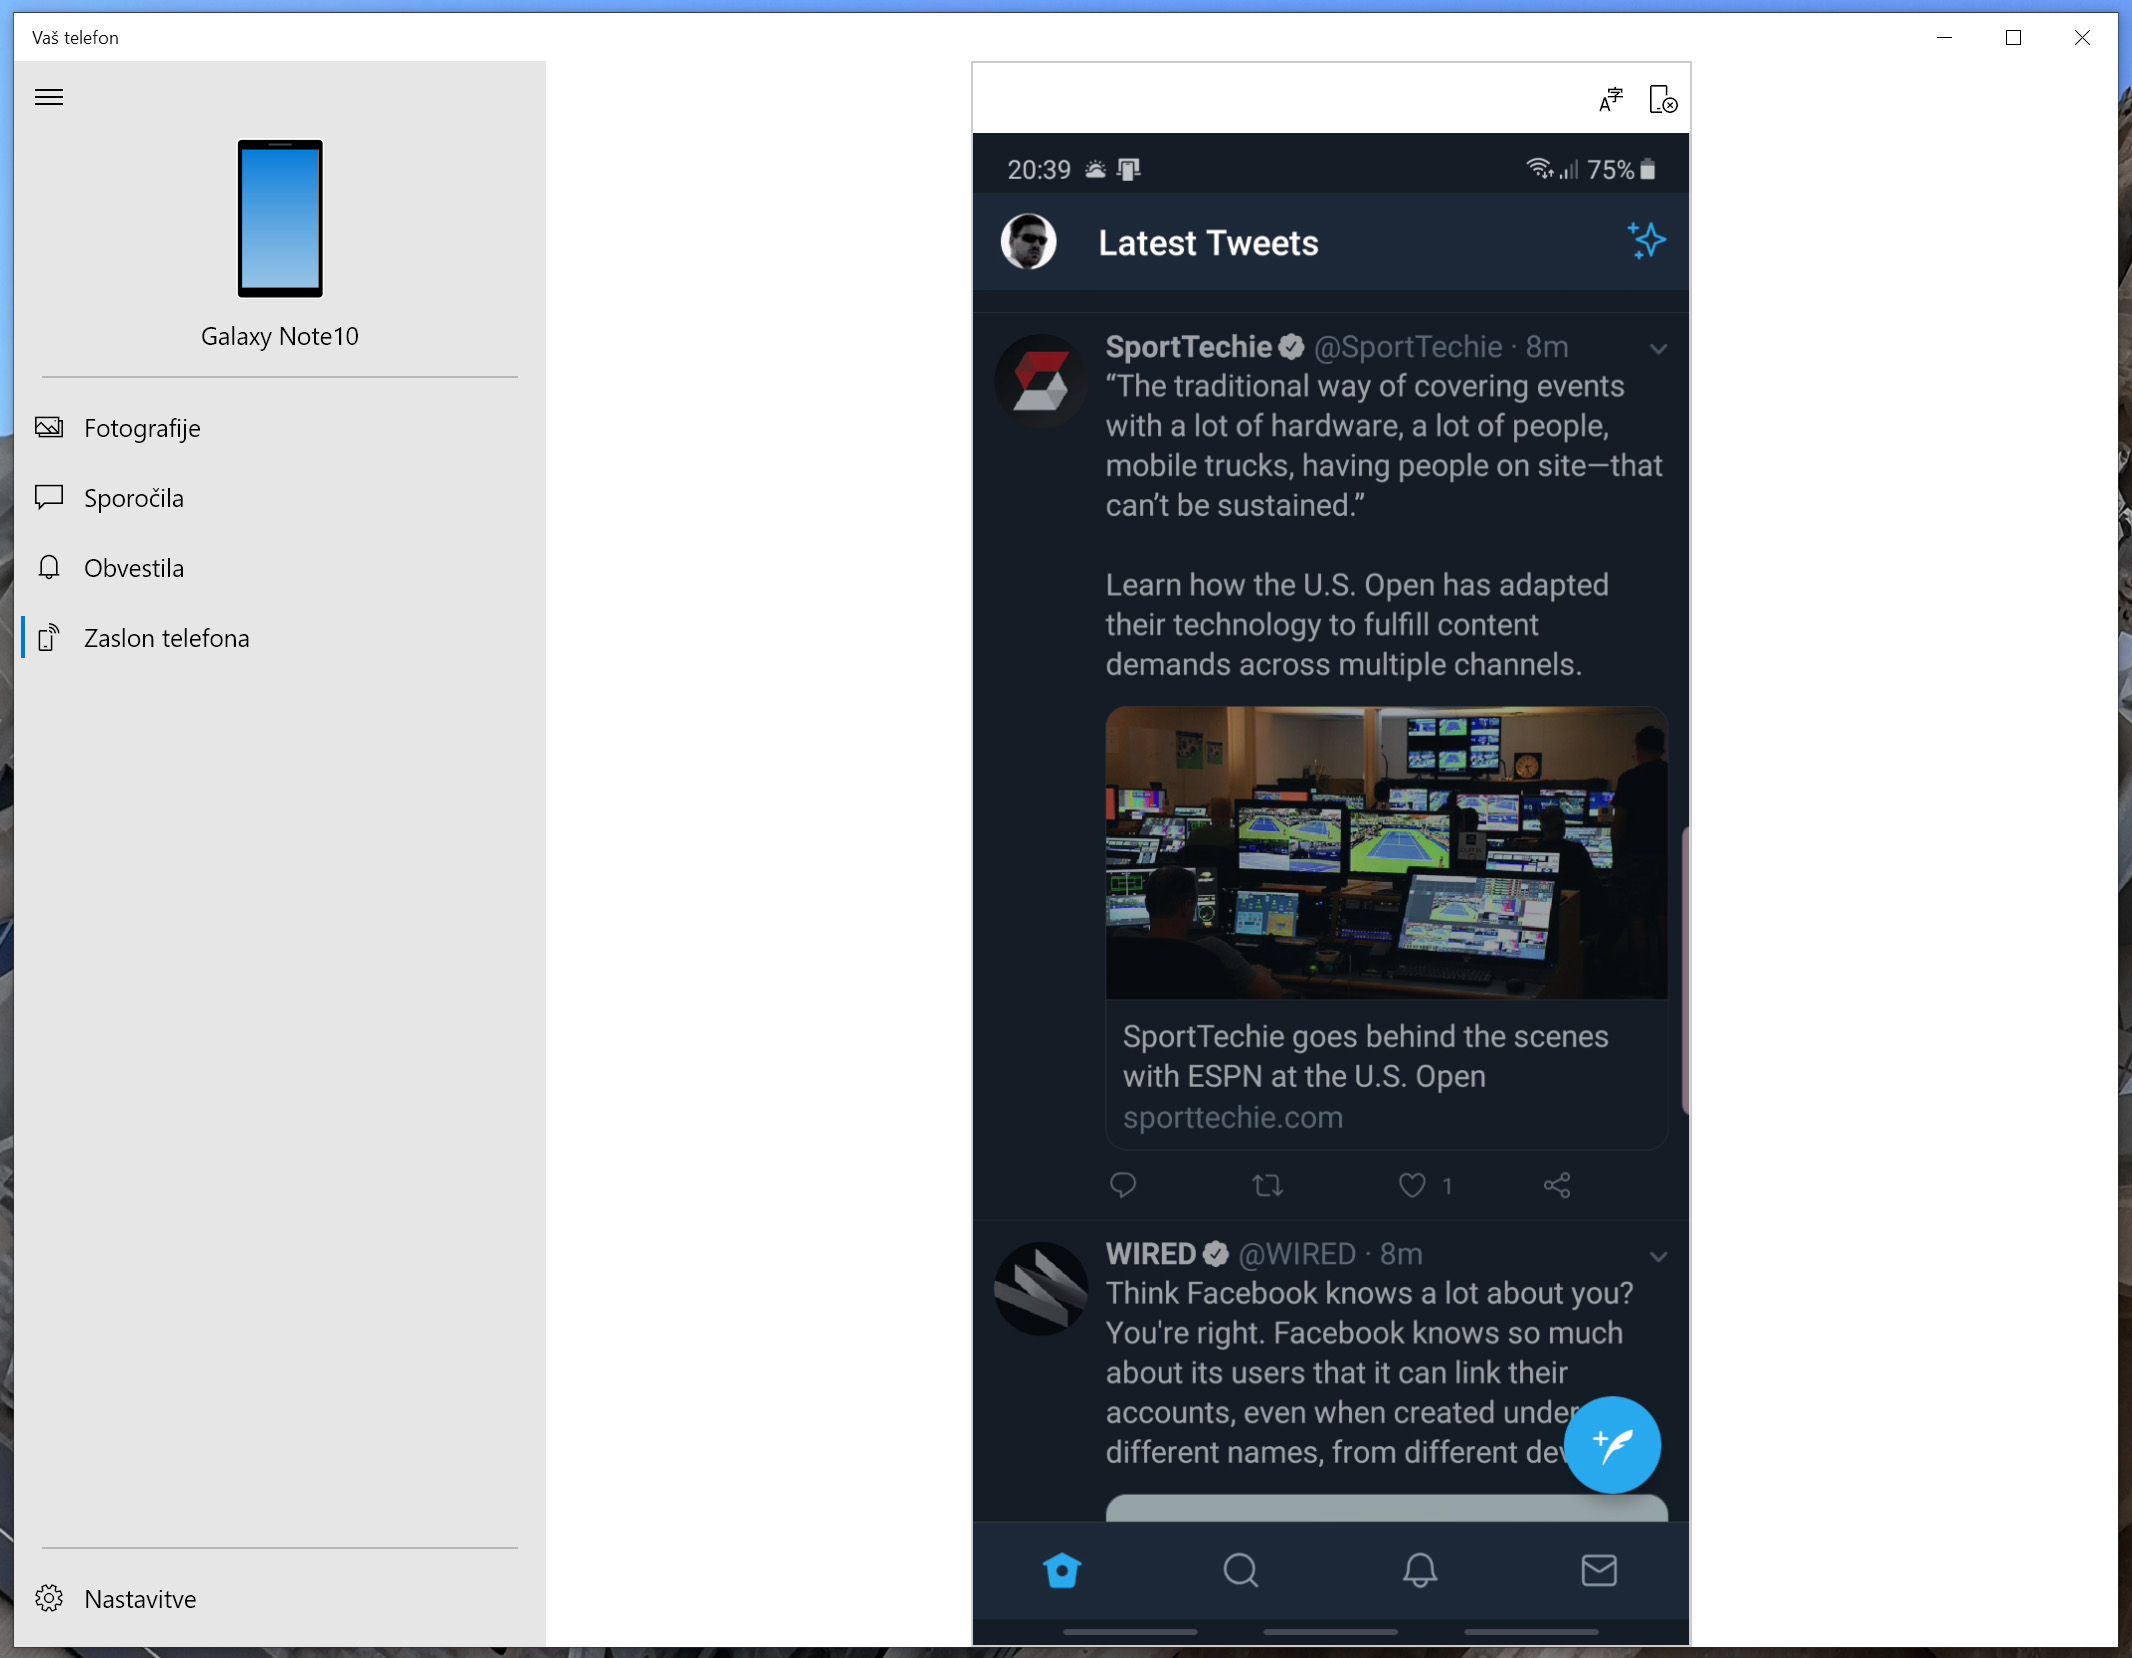
Task: Click the phone screen disconnect icon
Action: tap(1662, 99)
